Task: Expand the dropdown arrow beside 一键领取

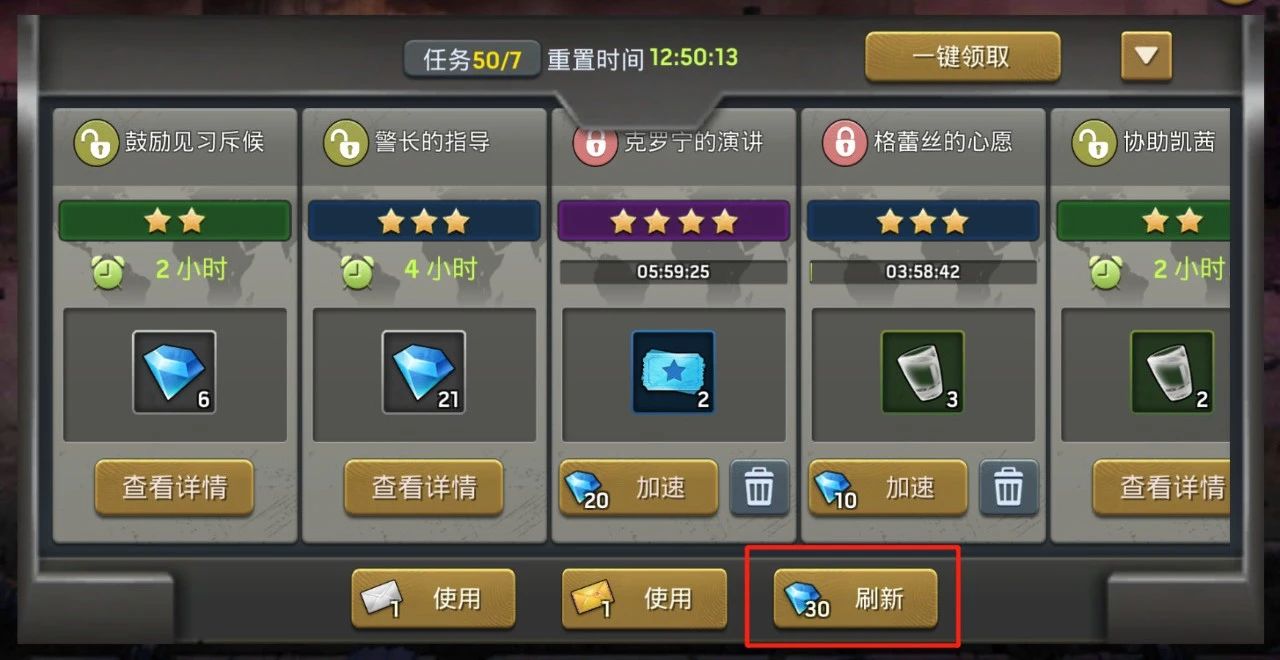Action: [1146, 57]
